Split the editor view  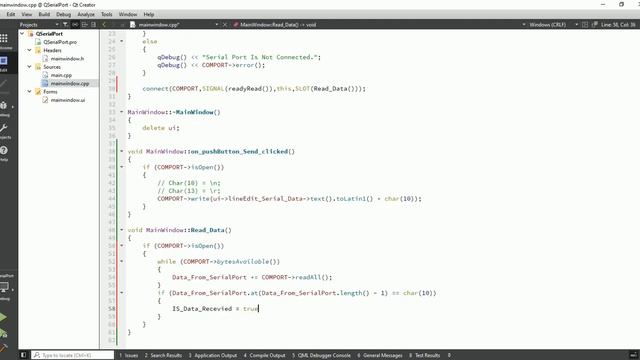[585, 25]
